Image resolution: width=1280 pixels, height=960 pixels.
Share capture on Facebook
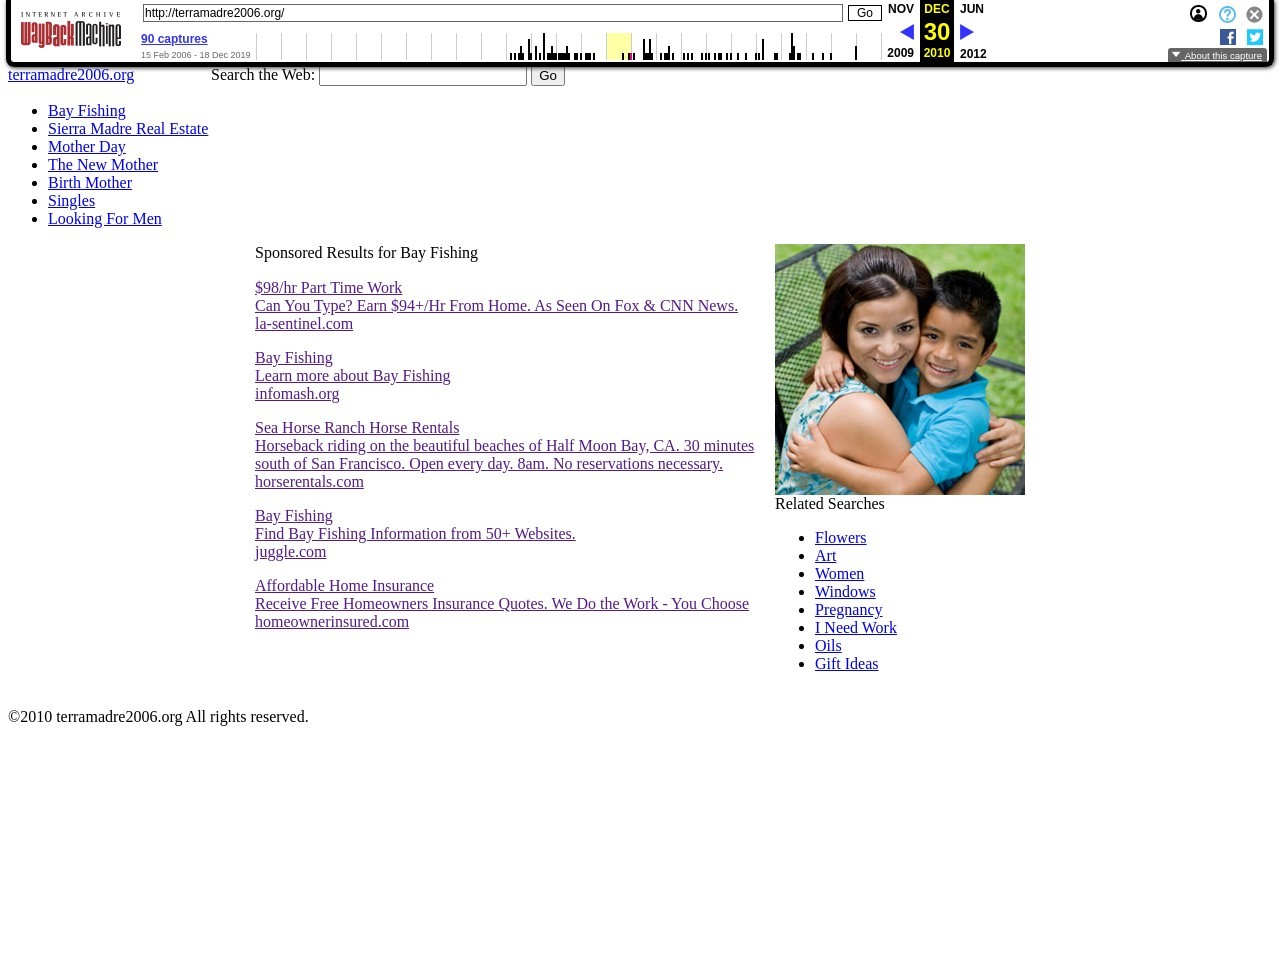tap(1228, 37)
